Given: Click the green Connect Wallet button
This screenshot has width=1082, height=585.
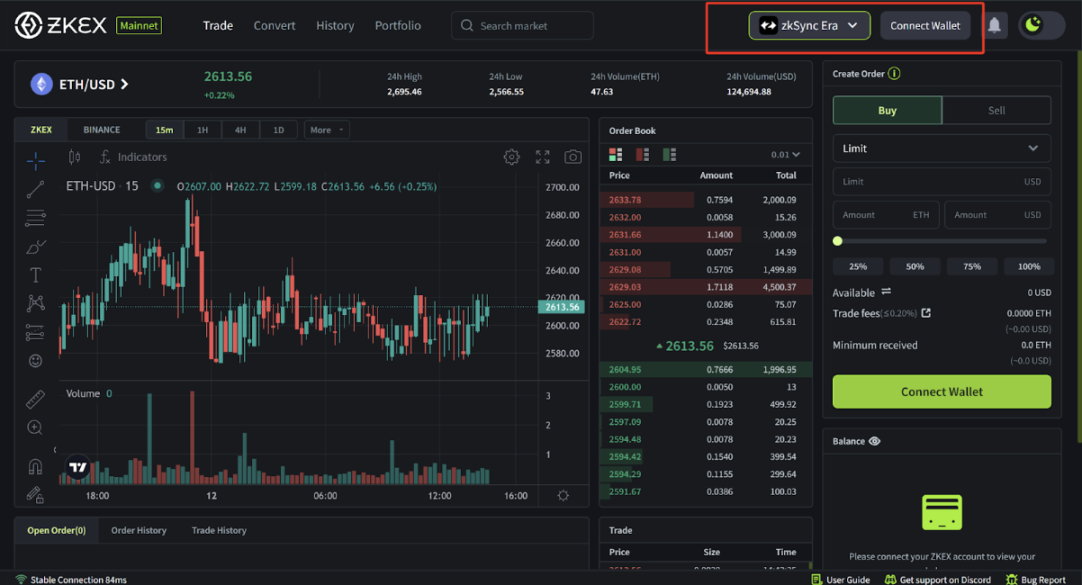Looking at the screenshot, I should click(941, 392).
